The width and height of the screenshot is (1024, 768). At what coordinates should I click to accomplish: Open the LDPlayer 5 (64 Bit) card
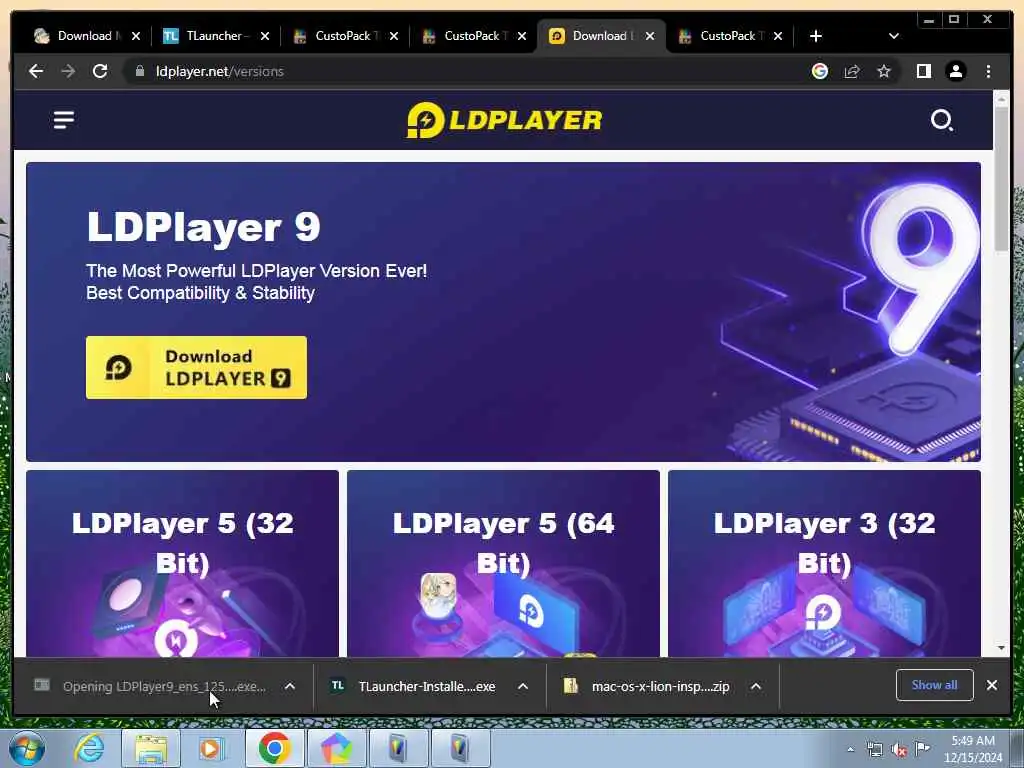click(x=504, y=564)
